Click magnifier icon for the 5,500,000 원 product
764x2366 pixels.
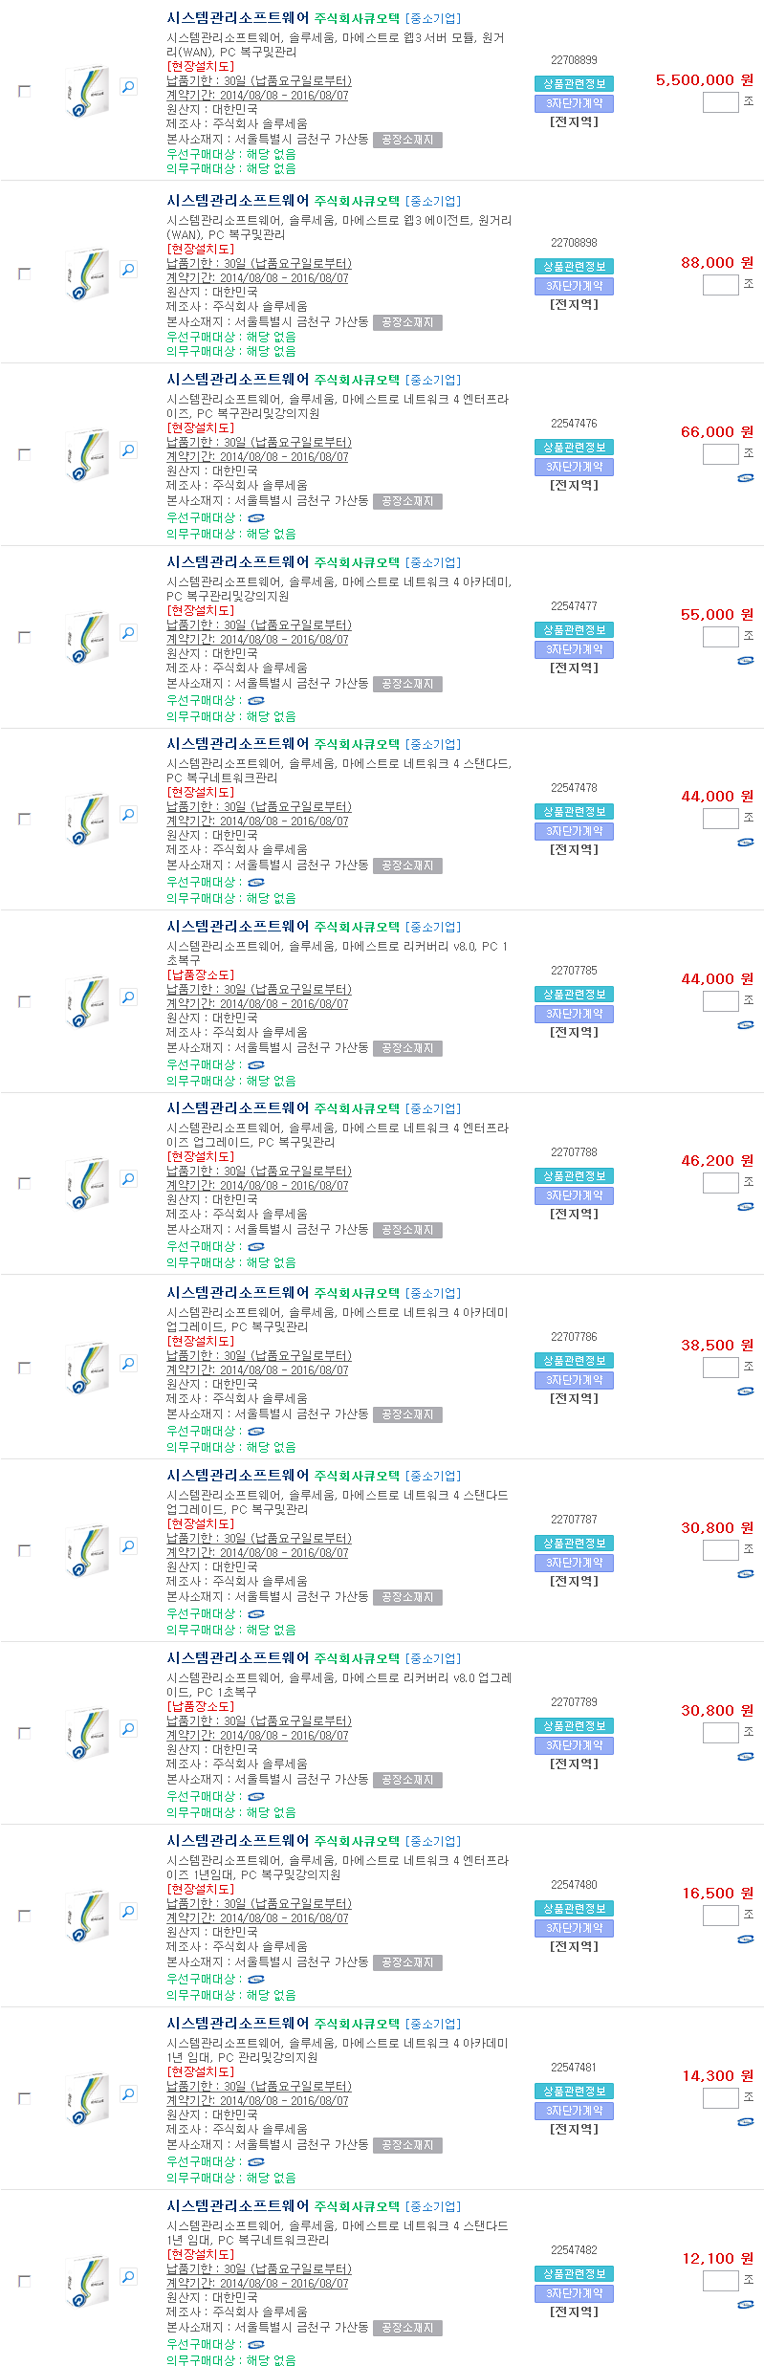[x=129, y=87]
